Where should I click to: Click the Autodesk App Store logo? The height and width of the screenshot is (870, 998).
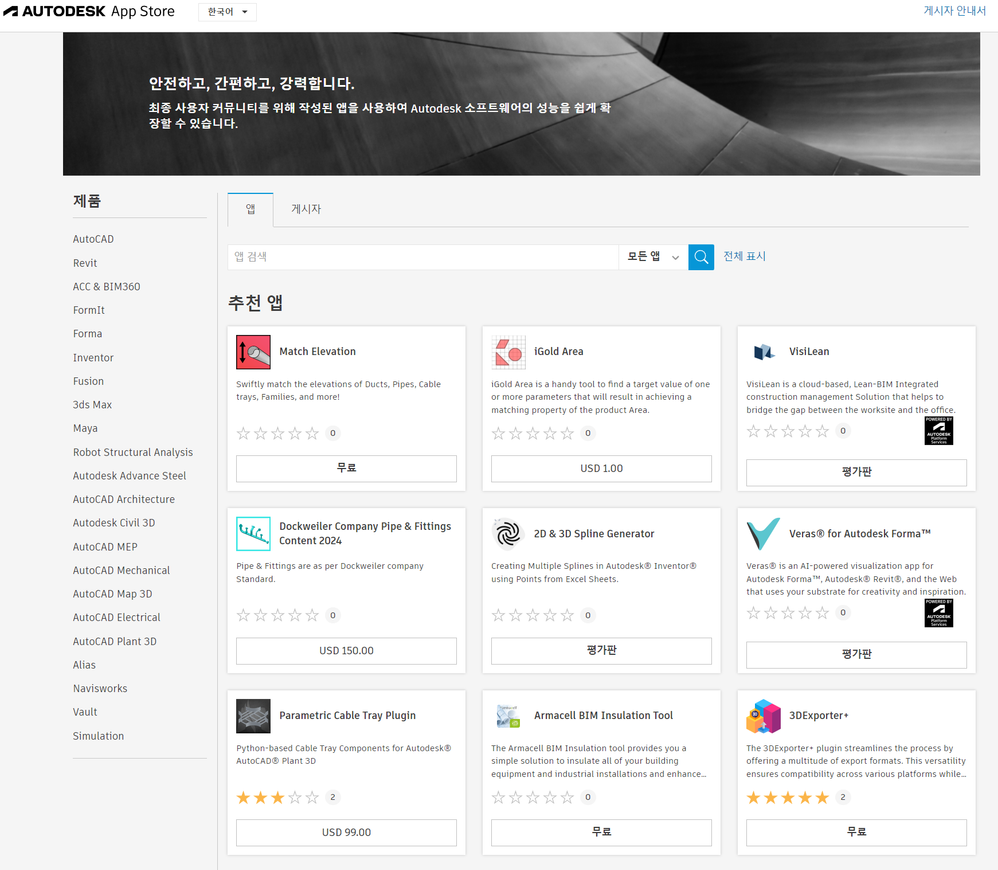pos(88,11)
